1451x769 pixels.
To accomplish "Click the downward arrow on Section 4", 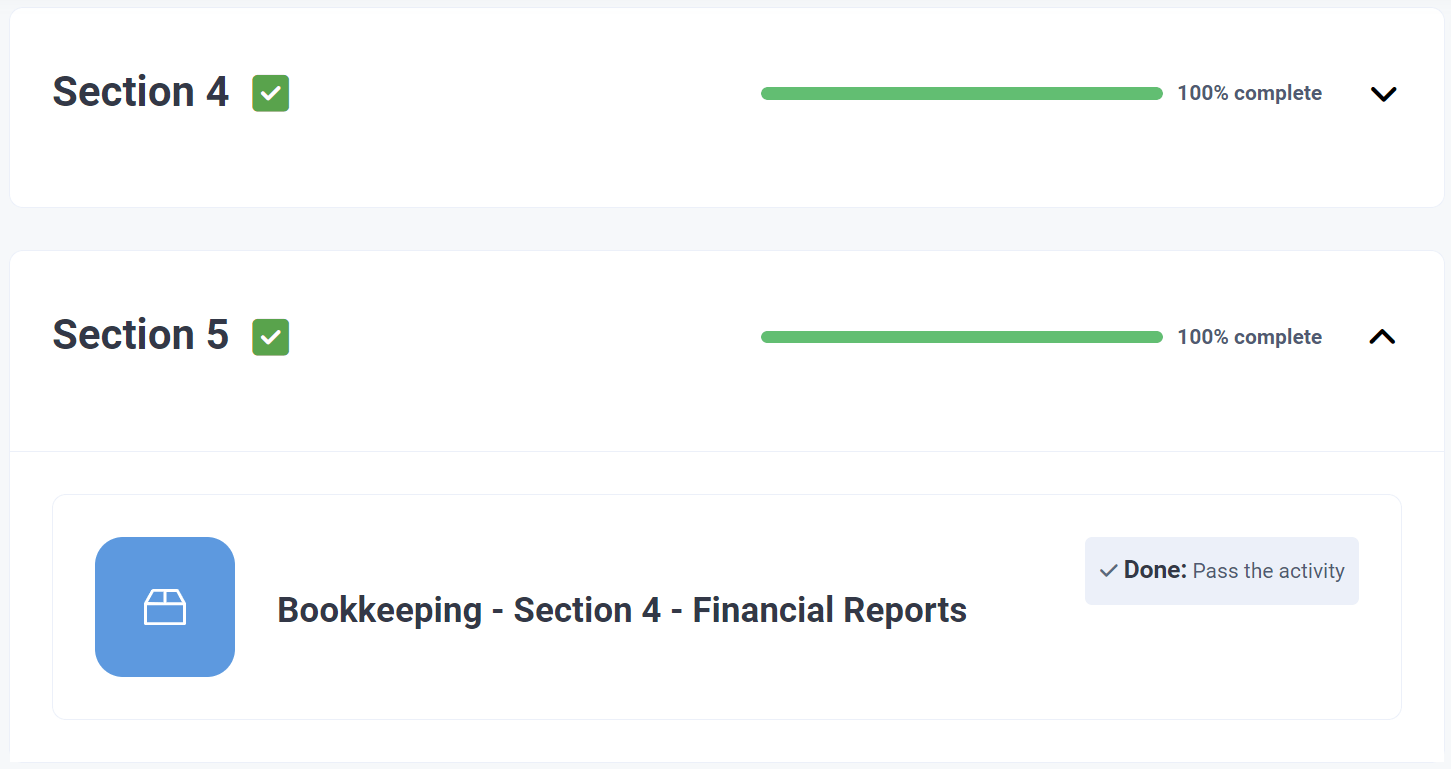I will pos(1383,93).
